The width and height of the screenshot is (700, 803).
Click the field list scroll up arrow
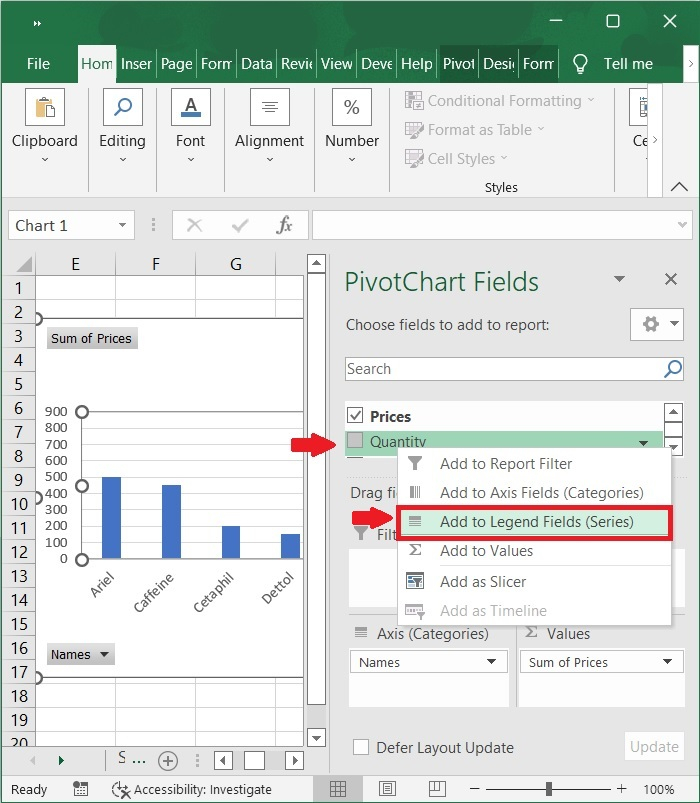pyautogui.click(x=673, y=412)
